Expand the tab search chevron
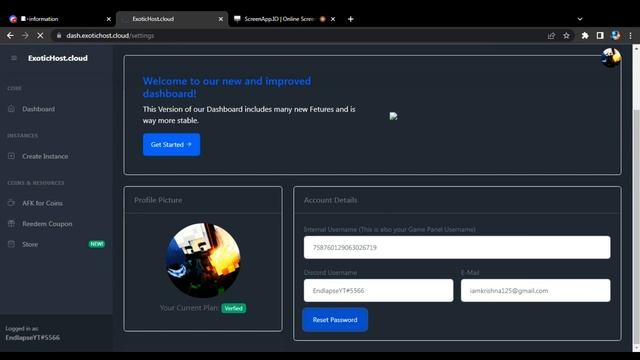The image size is (640, 360). (580, 19)
